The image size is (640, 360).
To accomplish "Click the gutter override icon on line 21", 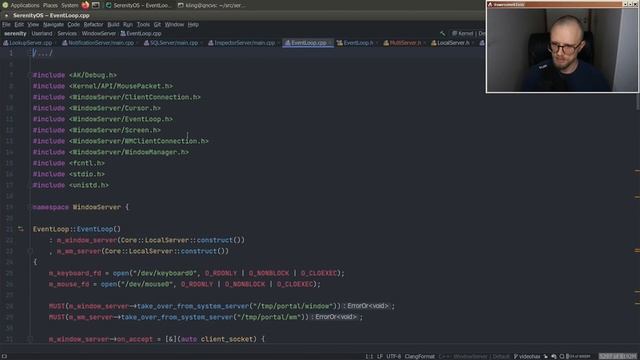I will tap(20, 229).
